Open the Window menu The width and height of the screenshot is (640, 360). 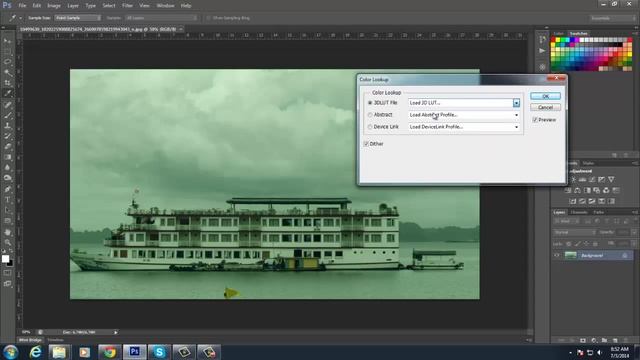click(x=165, y=6)
